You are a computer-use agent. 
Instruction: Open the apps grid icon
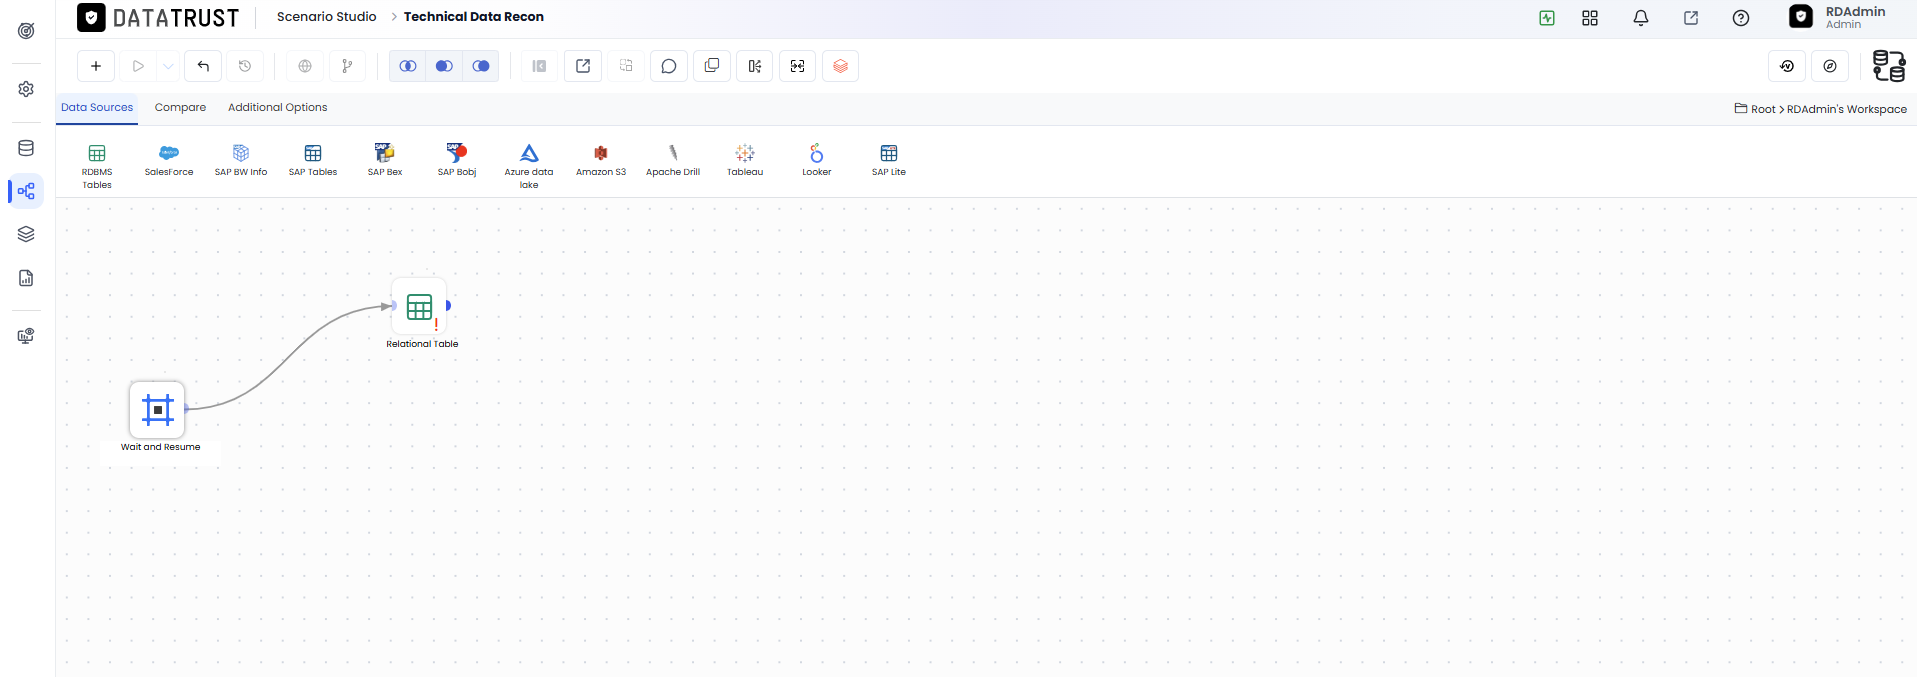[1590, 18]
